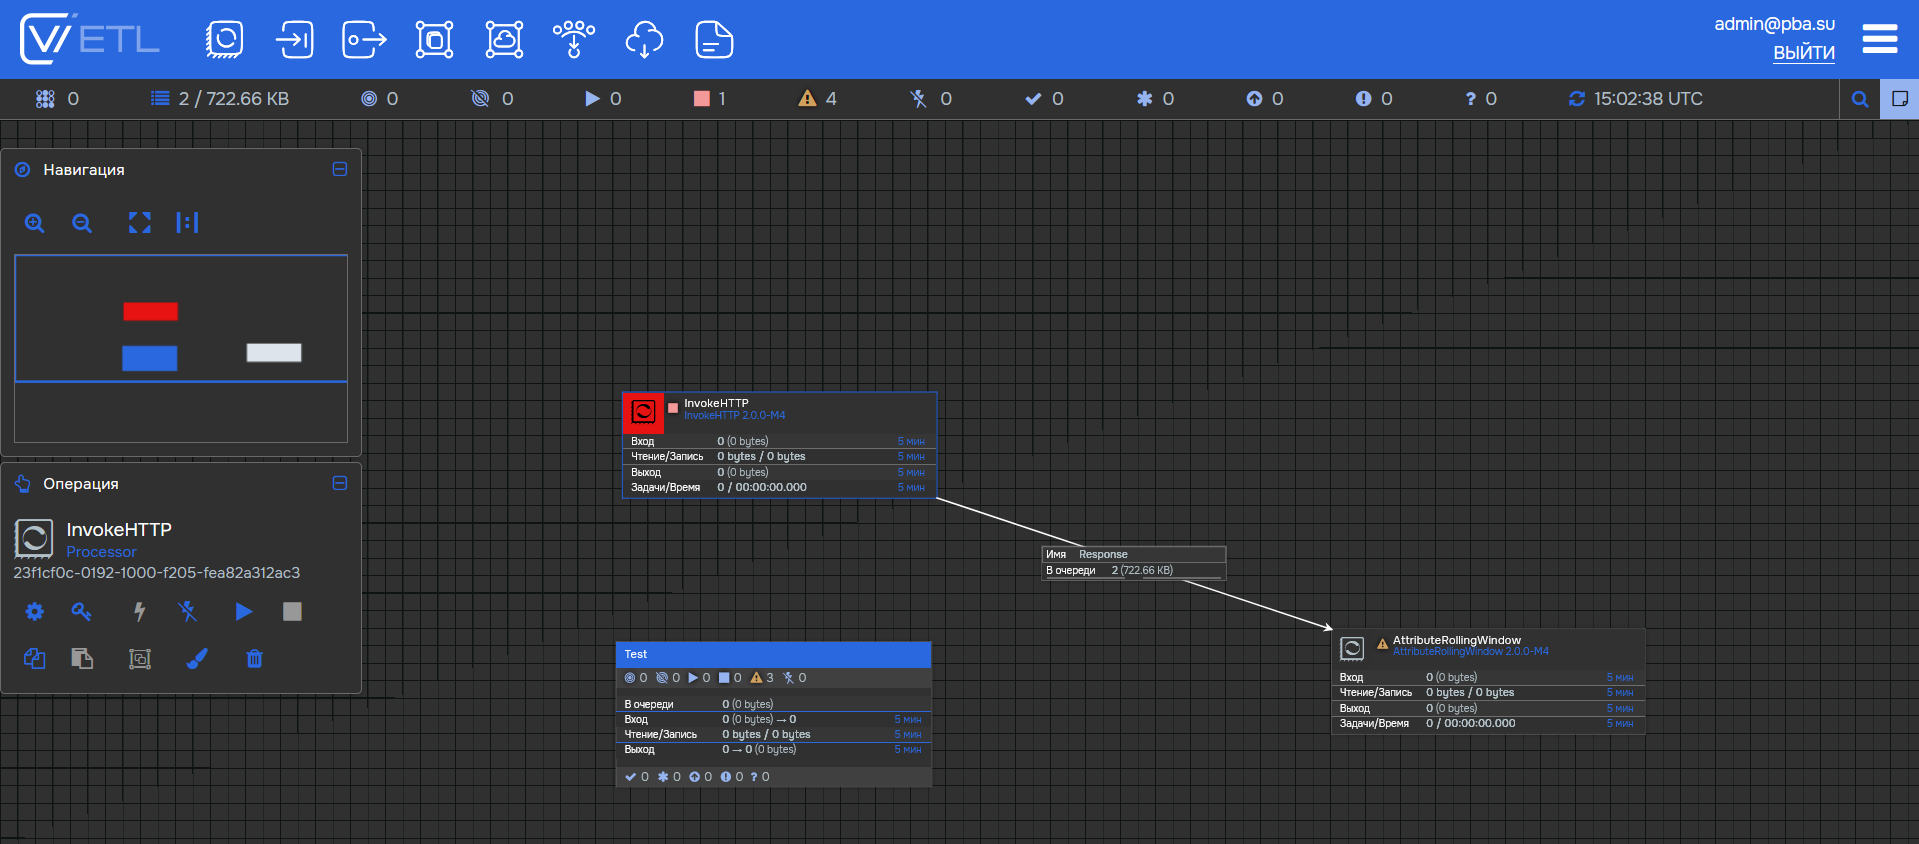Click the Test group invalid count 3
Screen dimensions: 1919x844
point(762,678)
